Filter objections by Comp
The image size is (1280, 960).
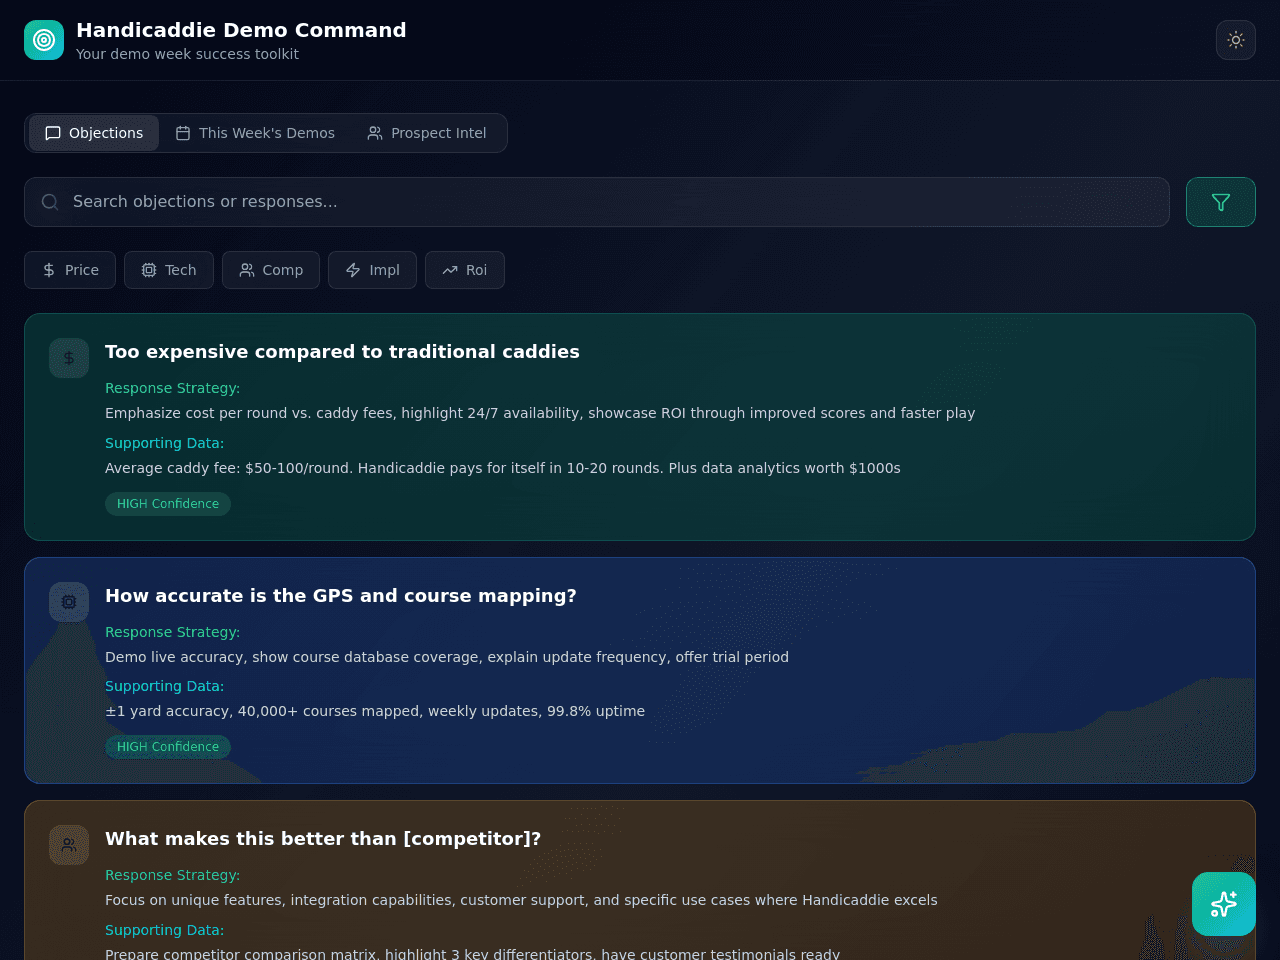(x=271, y=270)
